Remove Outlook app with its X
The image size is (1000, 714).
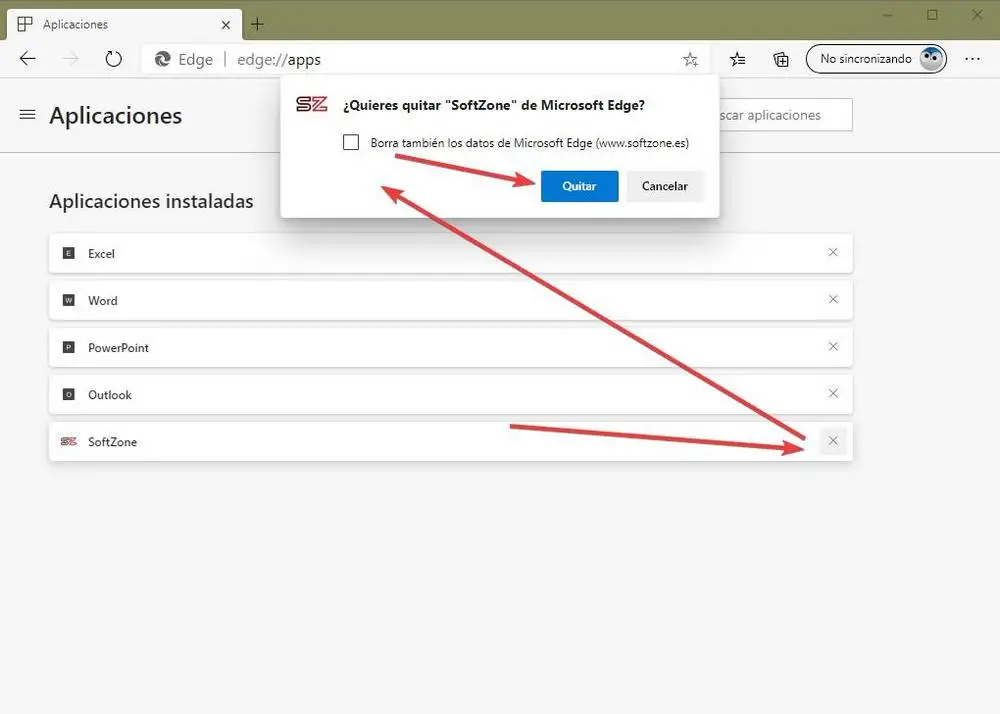click(x=833, y=394)
